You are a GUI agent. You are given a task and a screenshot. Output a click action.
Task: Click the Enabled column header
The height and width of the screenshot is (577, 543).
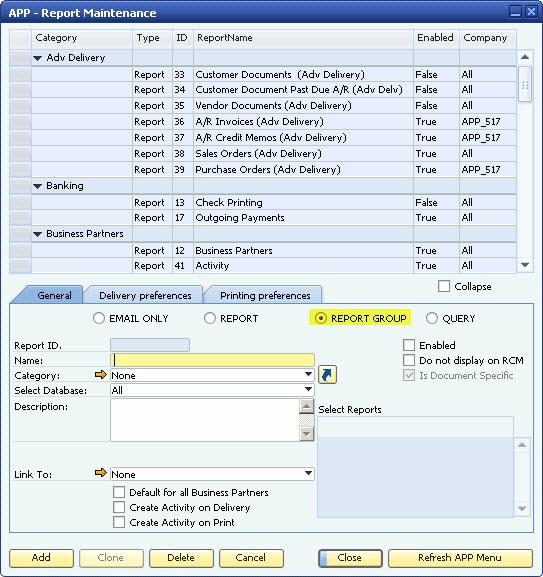click(436, 38)
